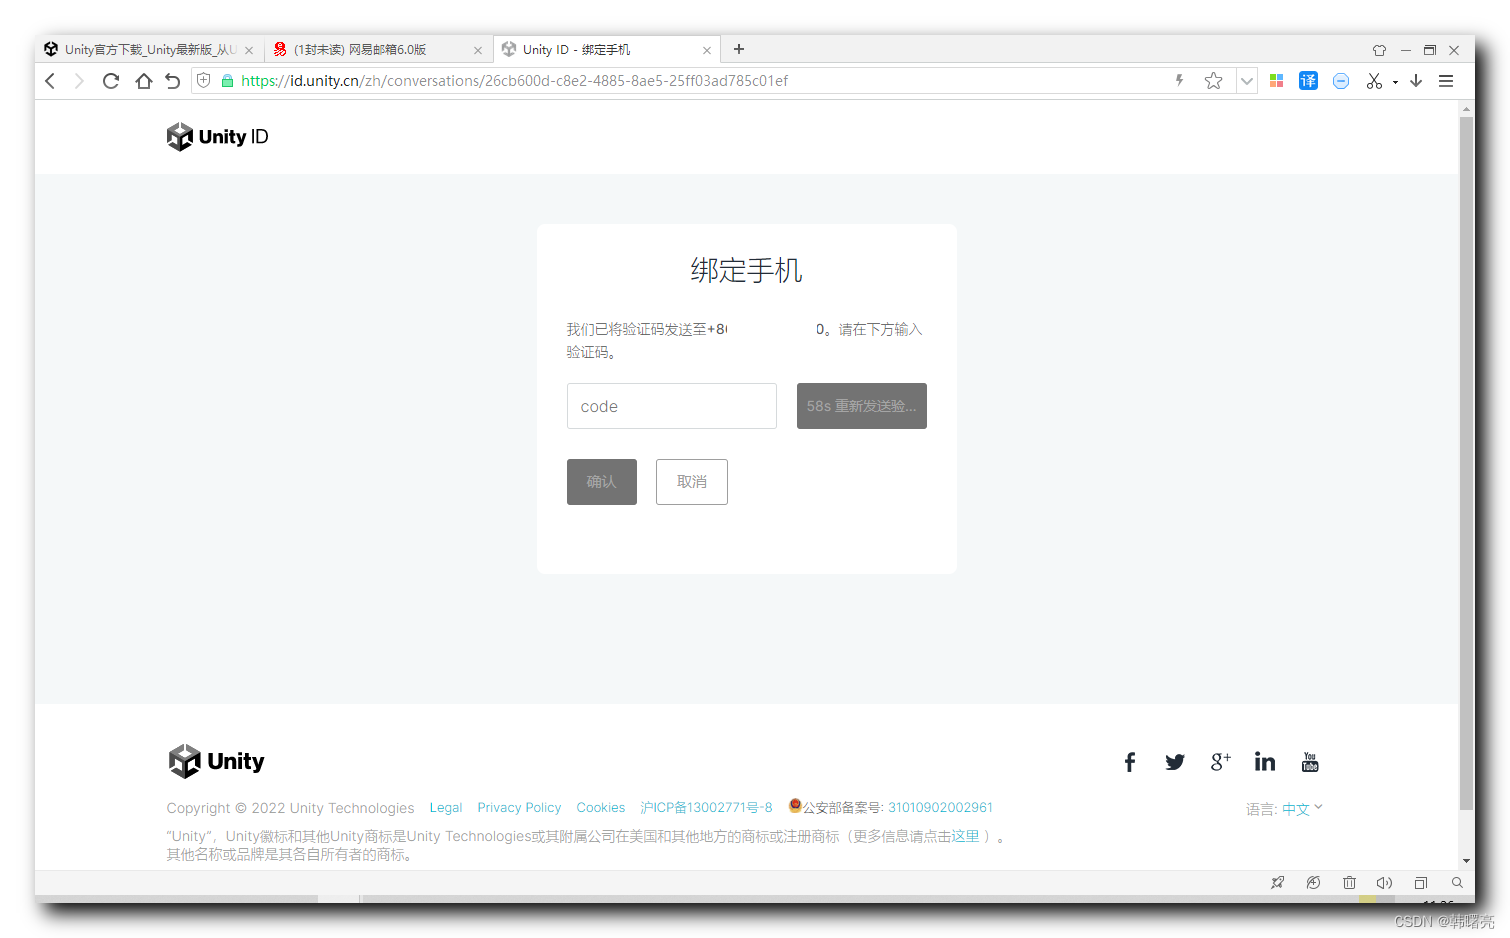This screenshot has height=938, width=1510.
Task: Open the Privacy Policy footer link
Action: pyautogui.click(x=519, y=808)
